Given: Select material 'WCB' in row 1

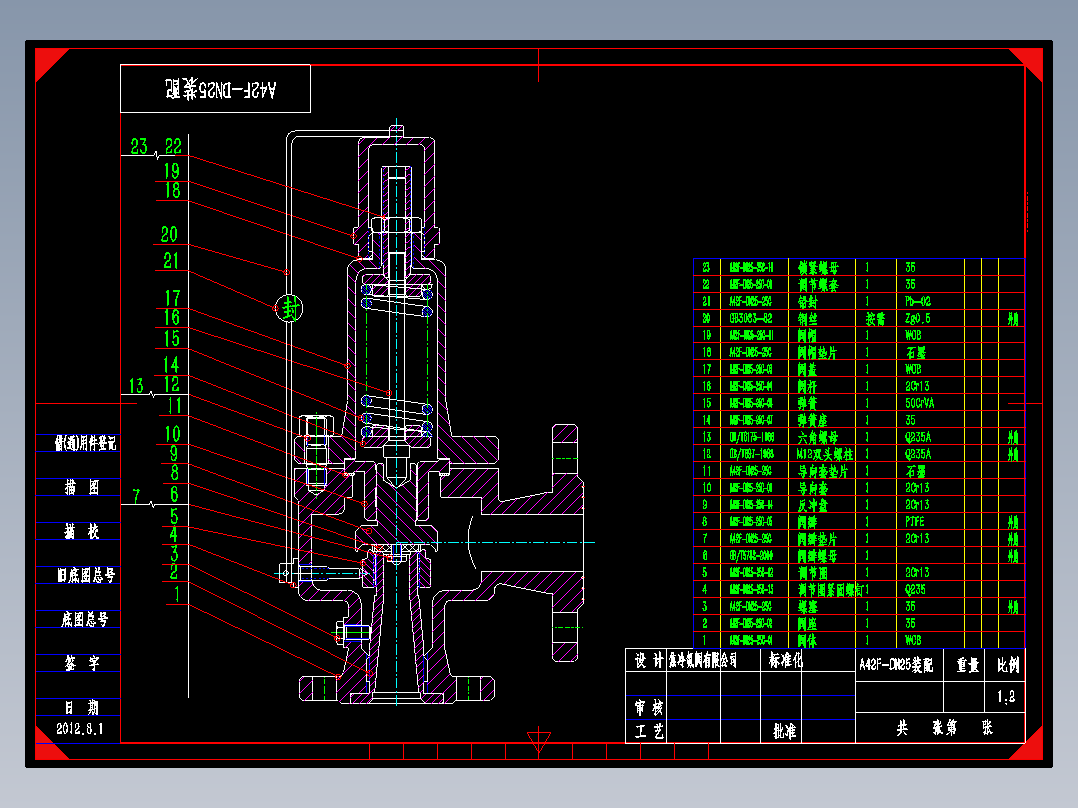Looking at the screenshot, I should pos(913,640).
